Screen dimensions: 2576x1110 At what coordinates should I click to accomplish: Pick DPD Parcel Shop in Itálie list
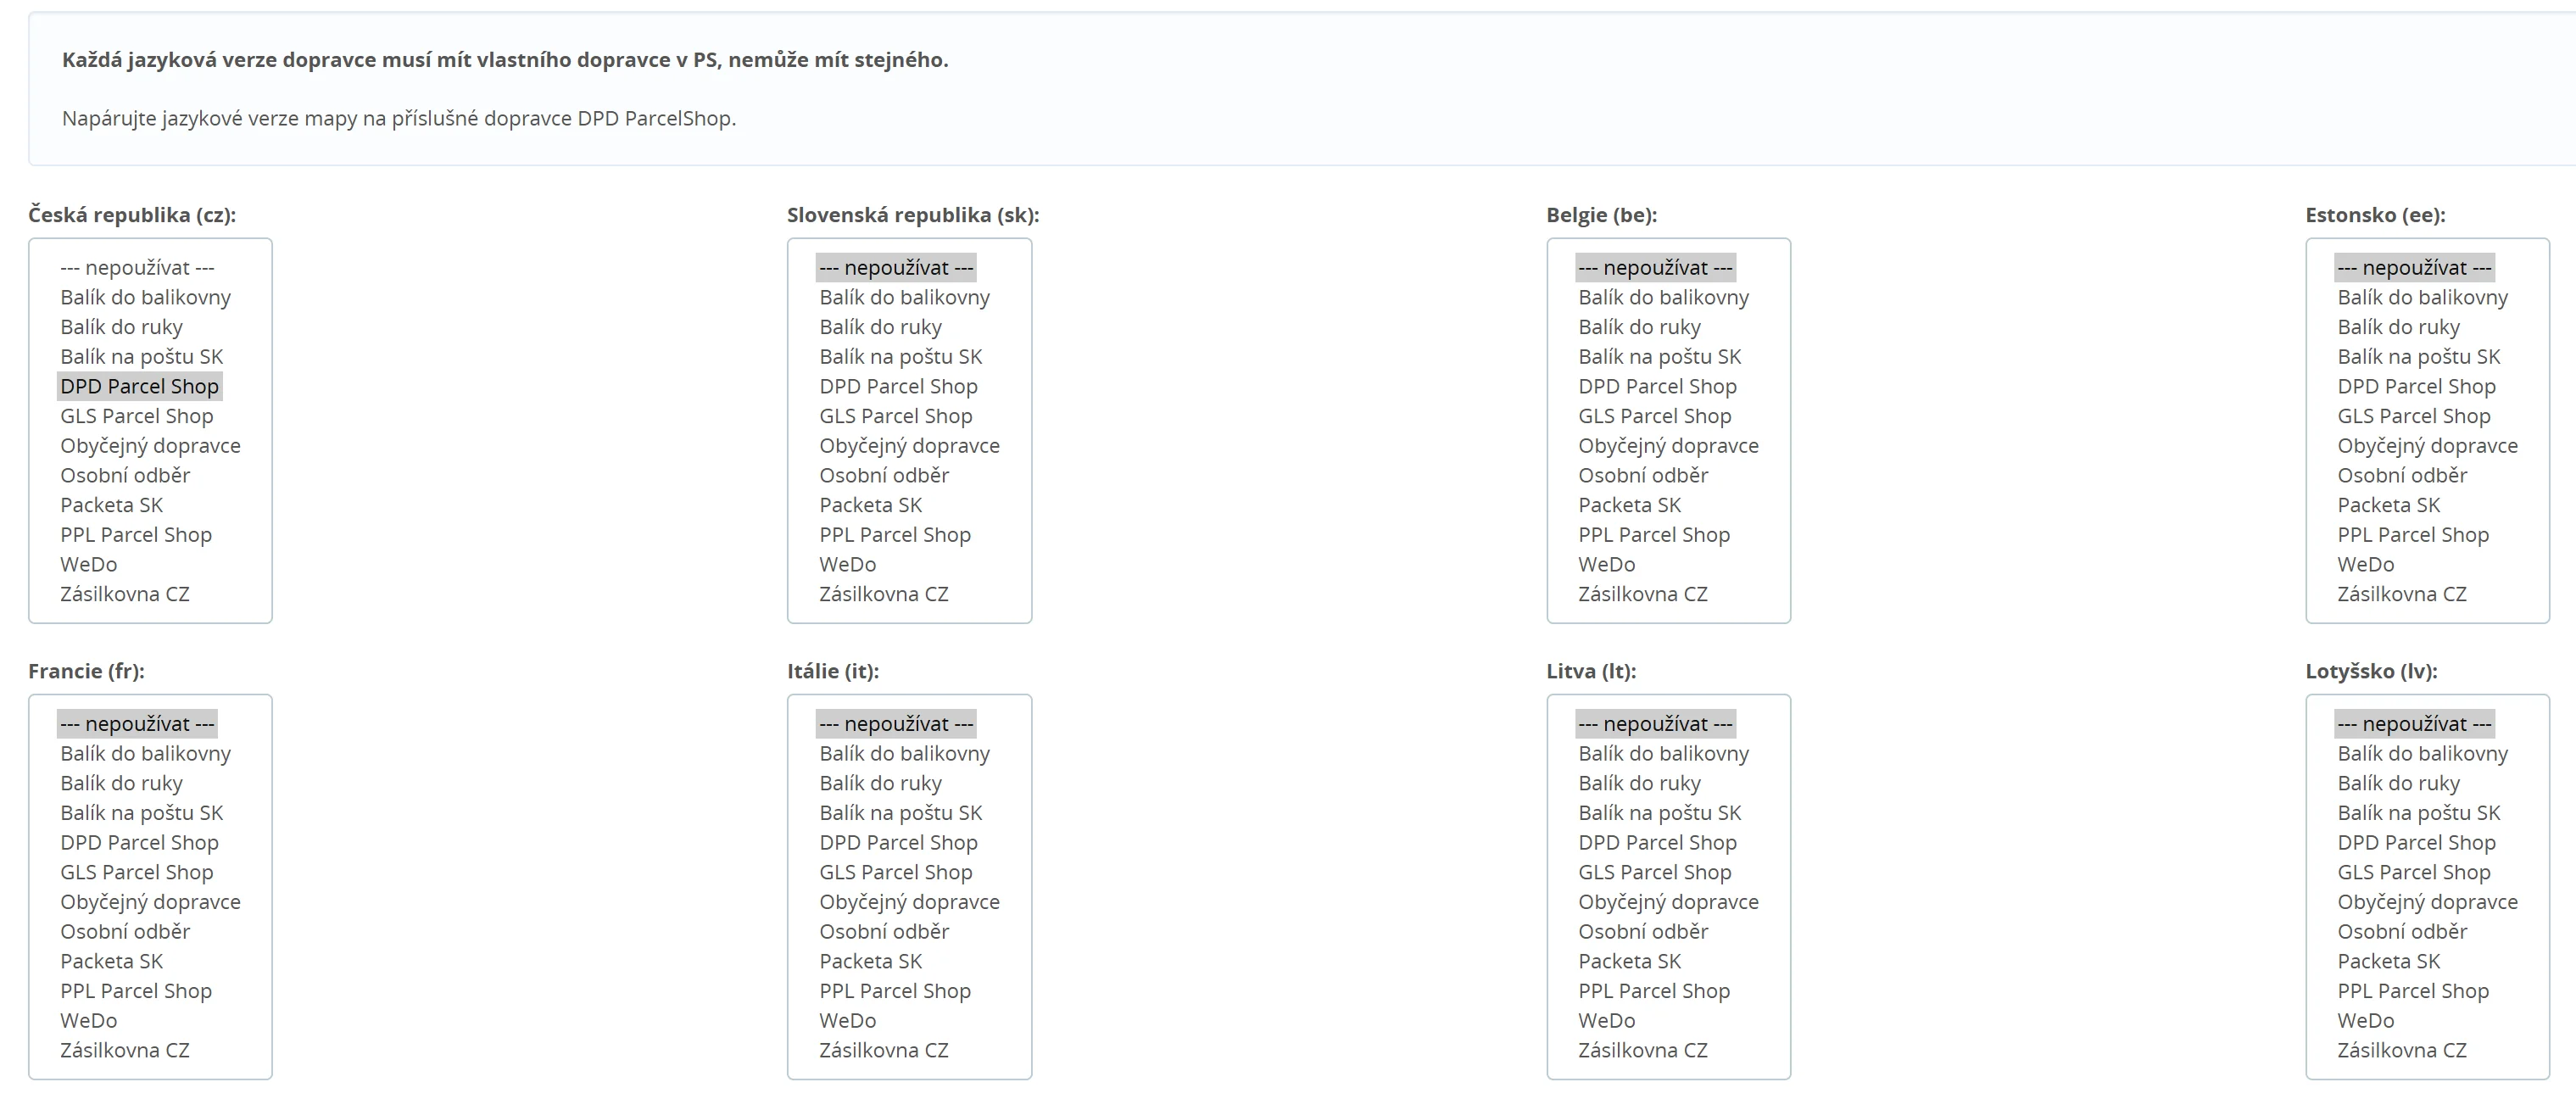coord(898,842)
